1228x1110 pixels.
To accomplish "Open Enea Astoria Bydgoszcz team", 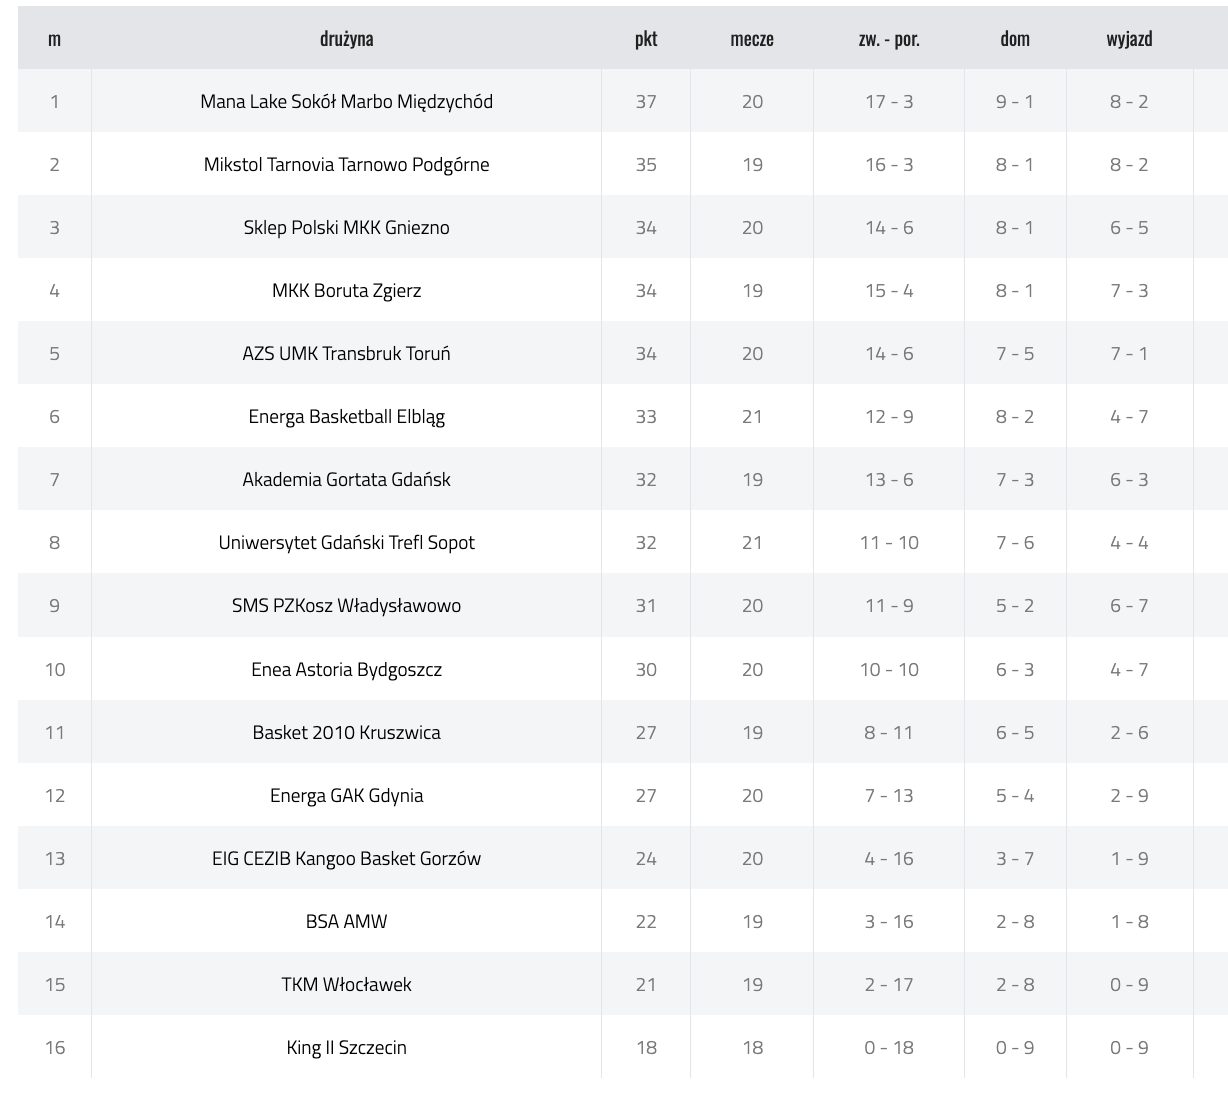I will pyautogui.click(x=346, y=669).
